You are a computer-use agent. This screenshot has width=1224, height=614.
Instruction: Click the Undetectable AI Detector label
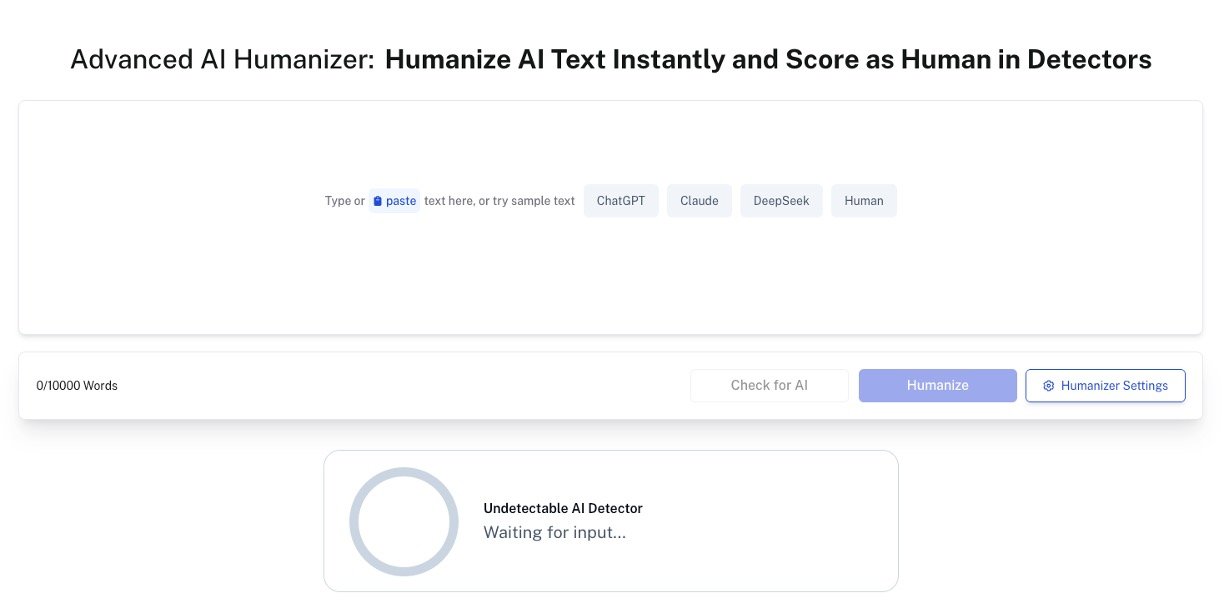[563, 508]
